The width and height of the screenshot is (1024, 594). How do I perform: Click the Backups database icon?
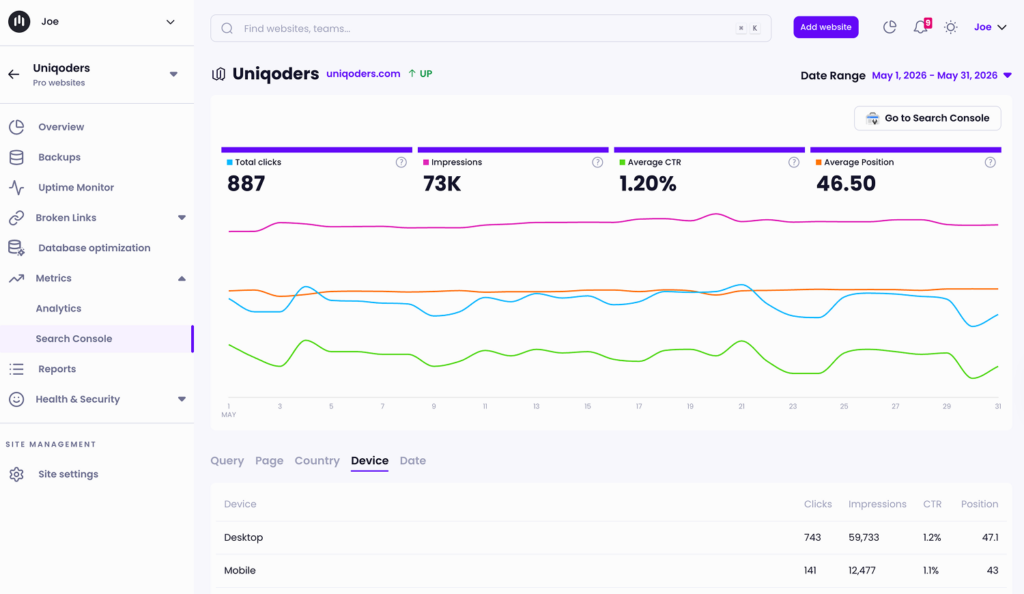[16, 157]
